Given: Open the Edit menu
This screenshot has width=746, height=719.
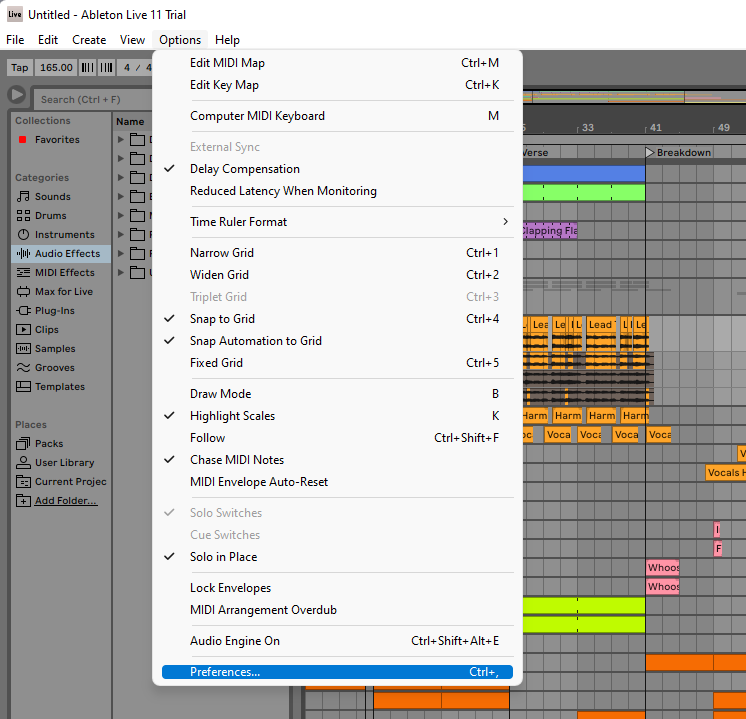Looking at the screenshot, I should pyautogui.click(x=48, y=40).
